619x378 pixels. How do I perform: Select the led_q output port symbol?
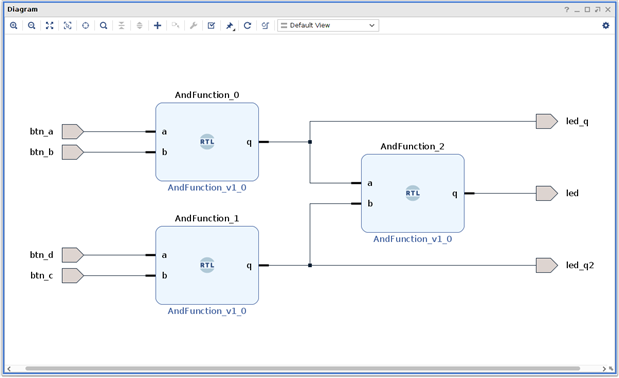tap(547, 122)
